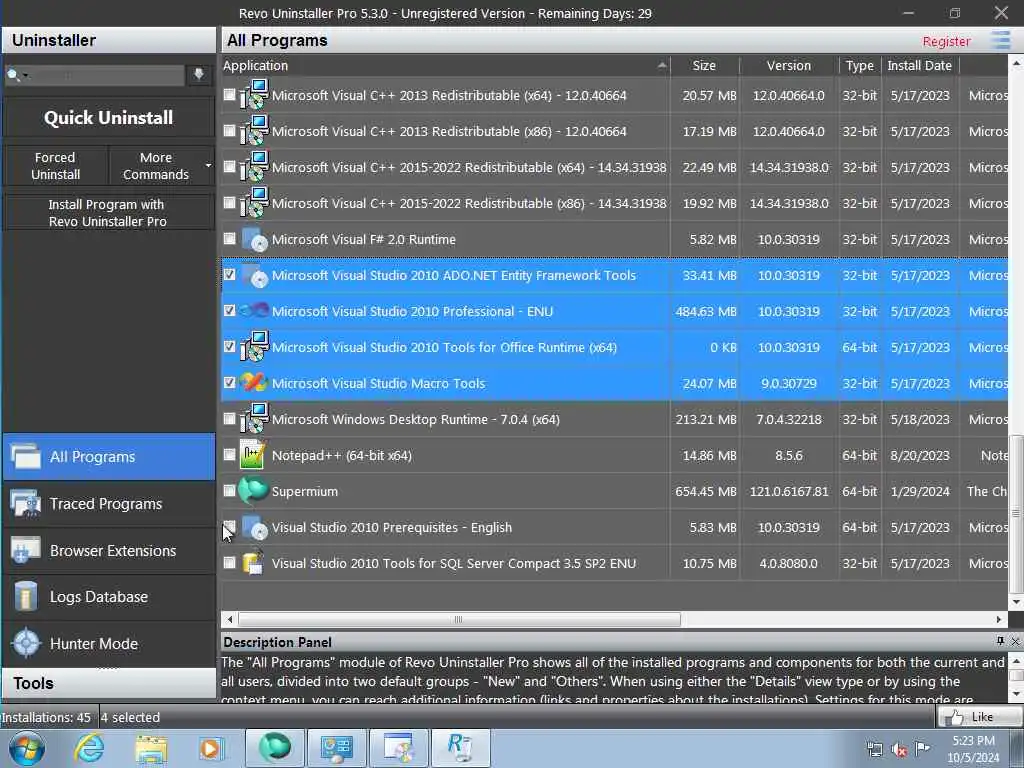This screenshot has width=1024, height=768.
Task: Check the Visual C++ 2015-2022 x64 checkbox
Action: point(229,167)
